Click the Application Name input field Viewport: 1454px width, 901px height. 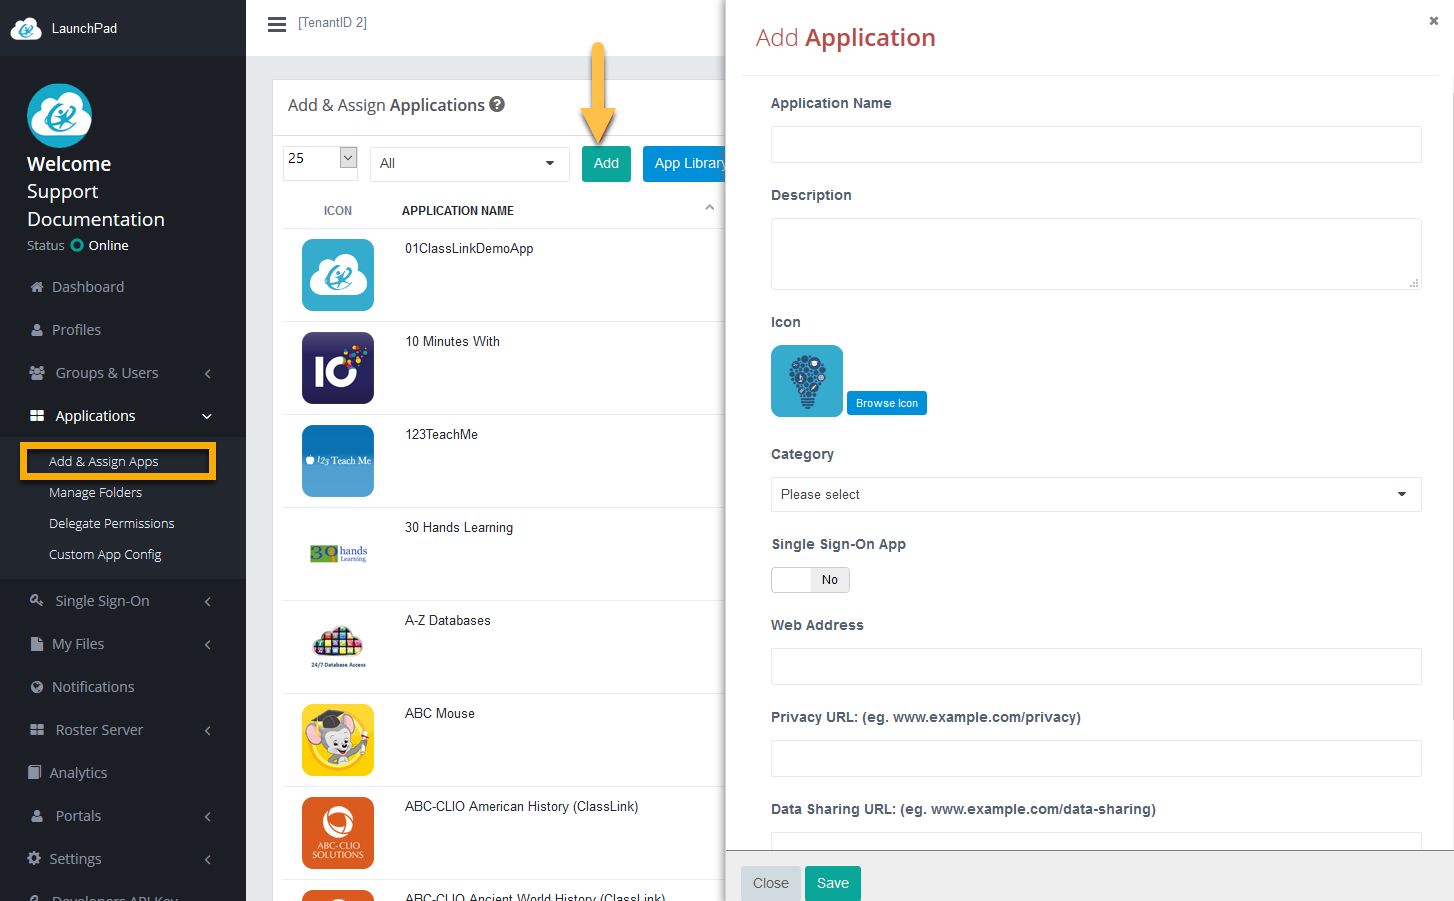tap(1095, 145)
